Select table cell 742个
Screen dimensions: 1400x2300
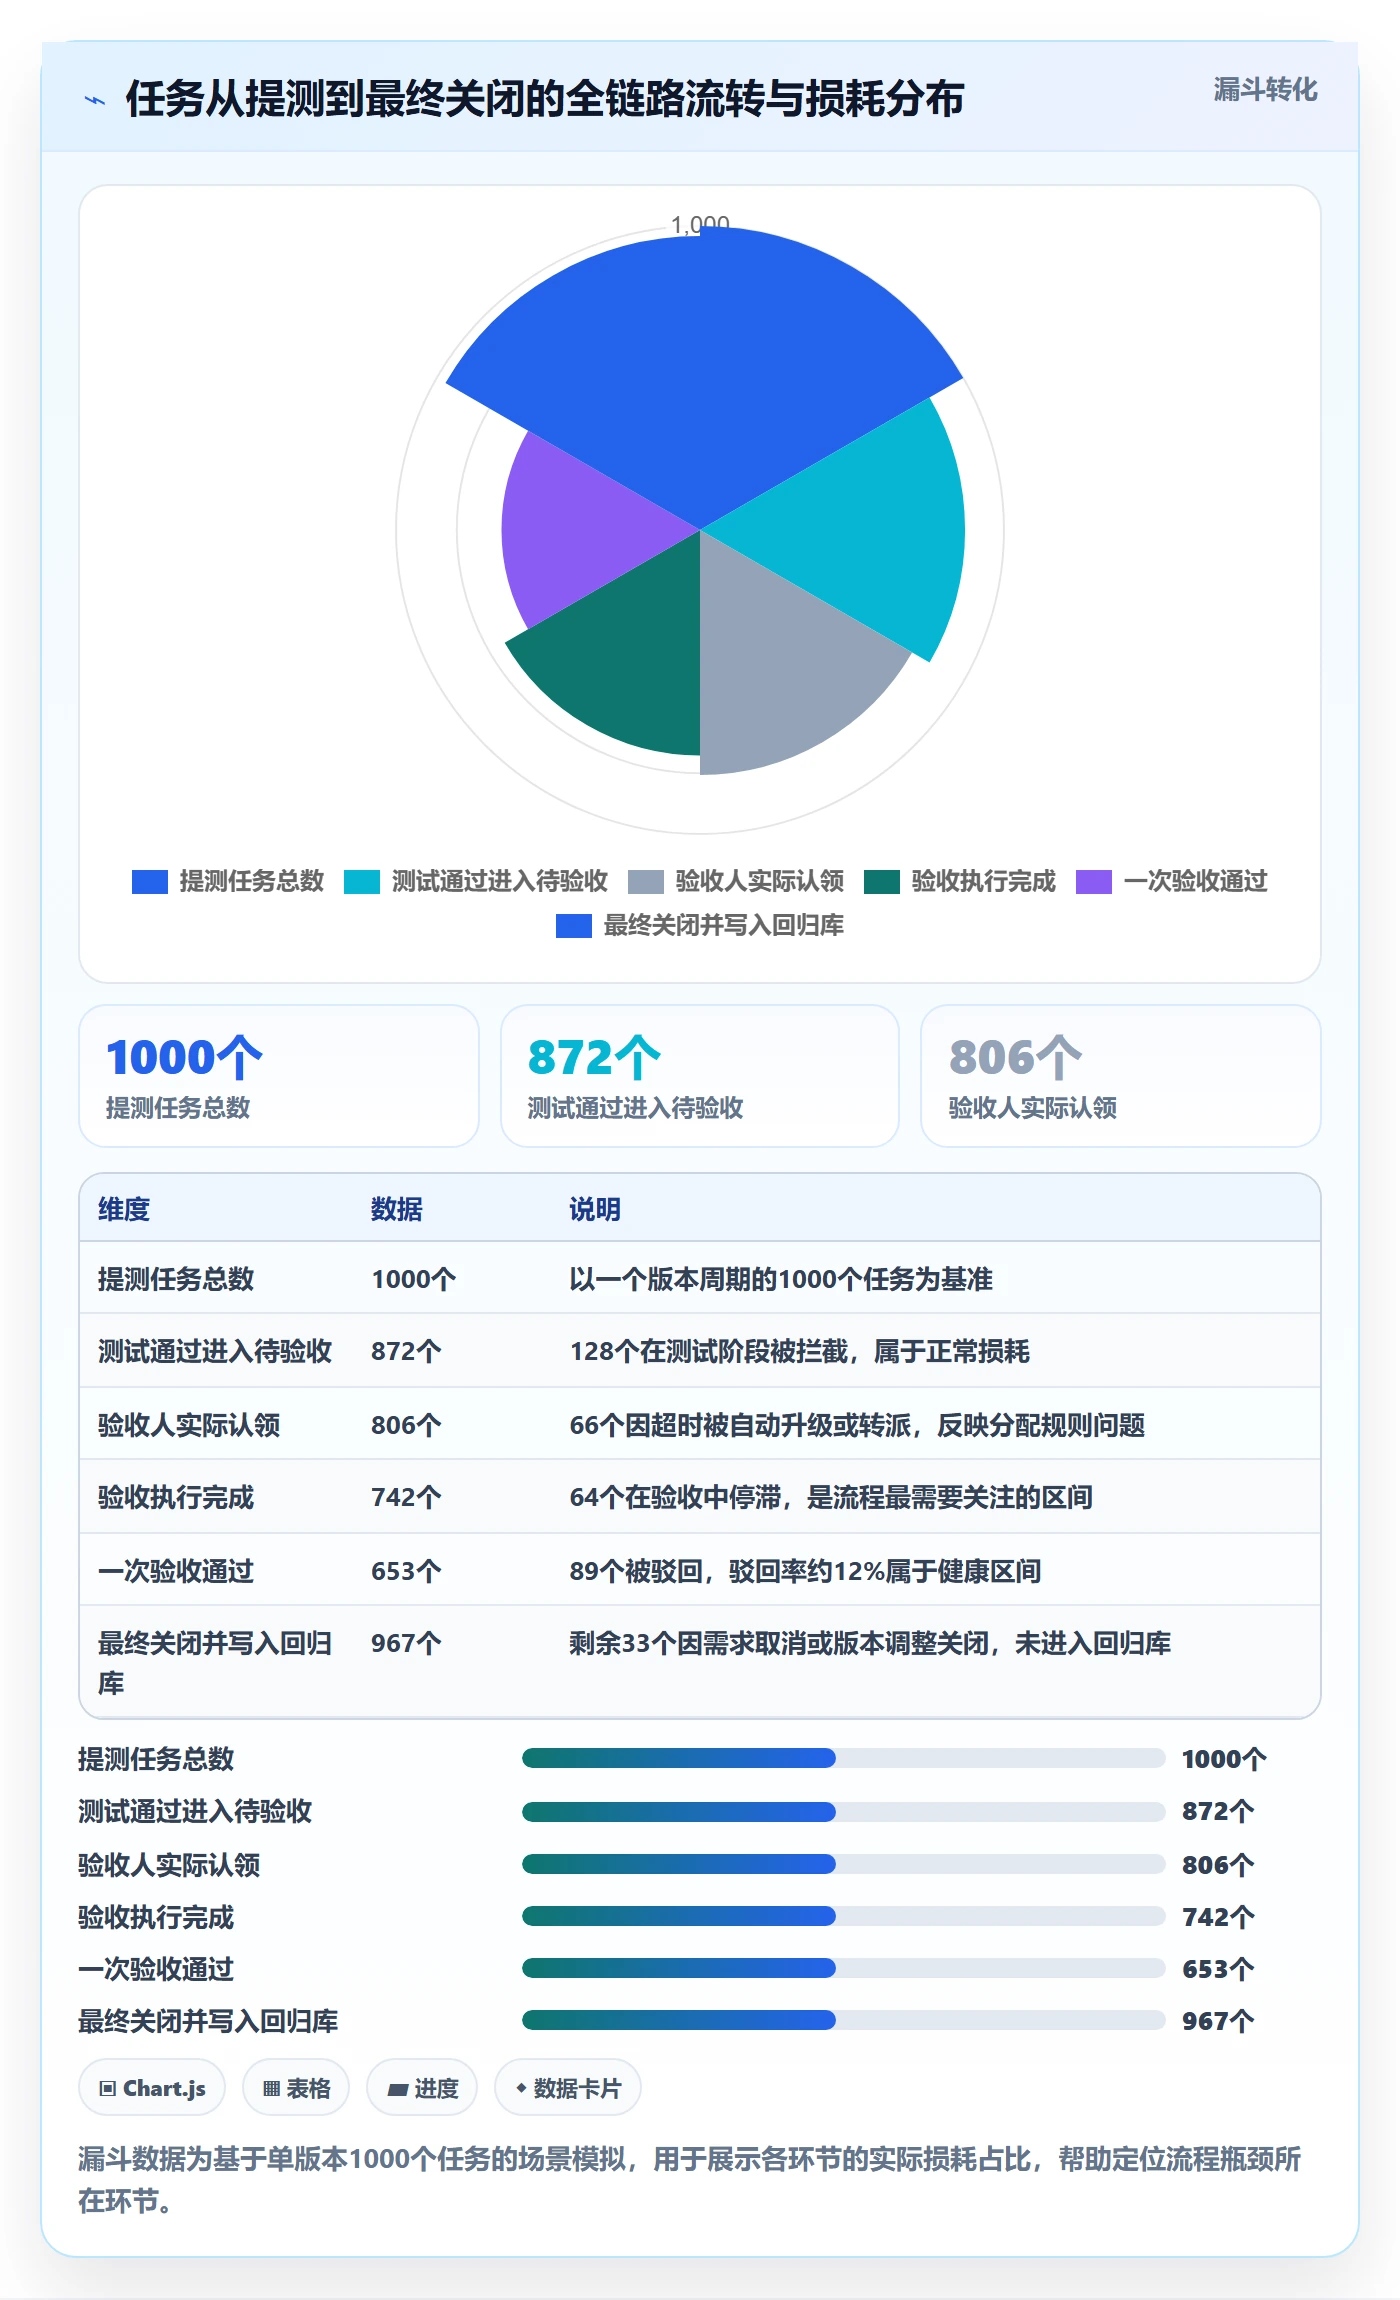[x=406, y=1497]
